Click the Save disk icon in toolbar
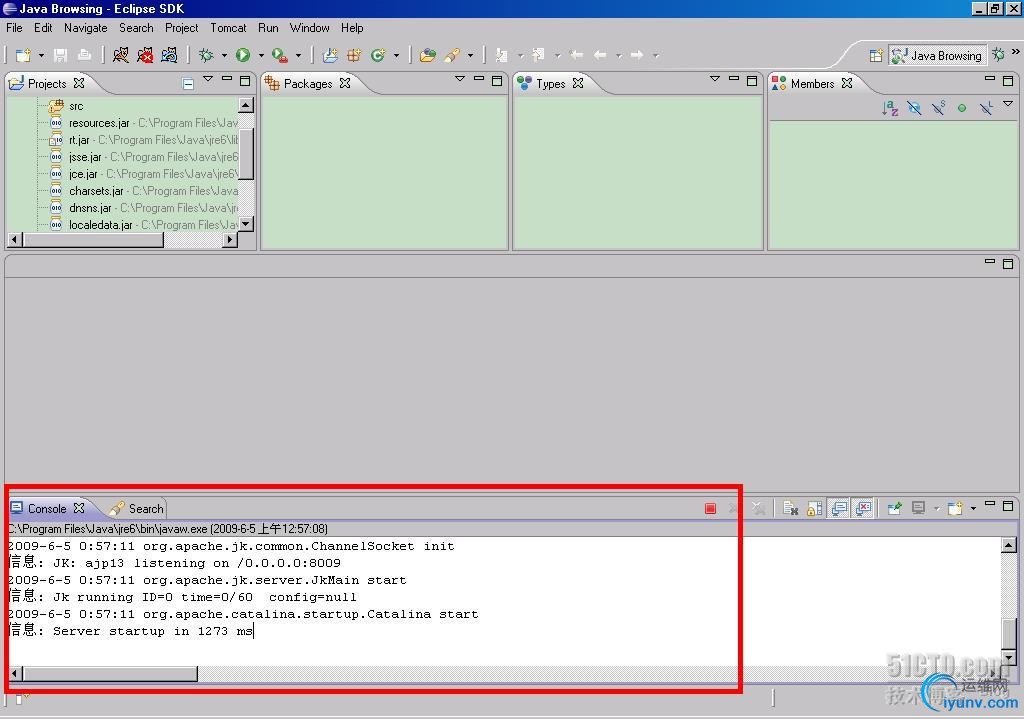 click(61, 56)
